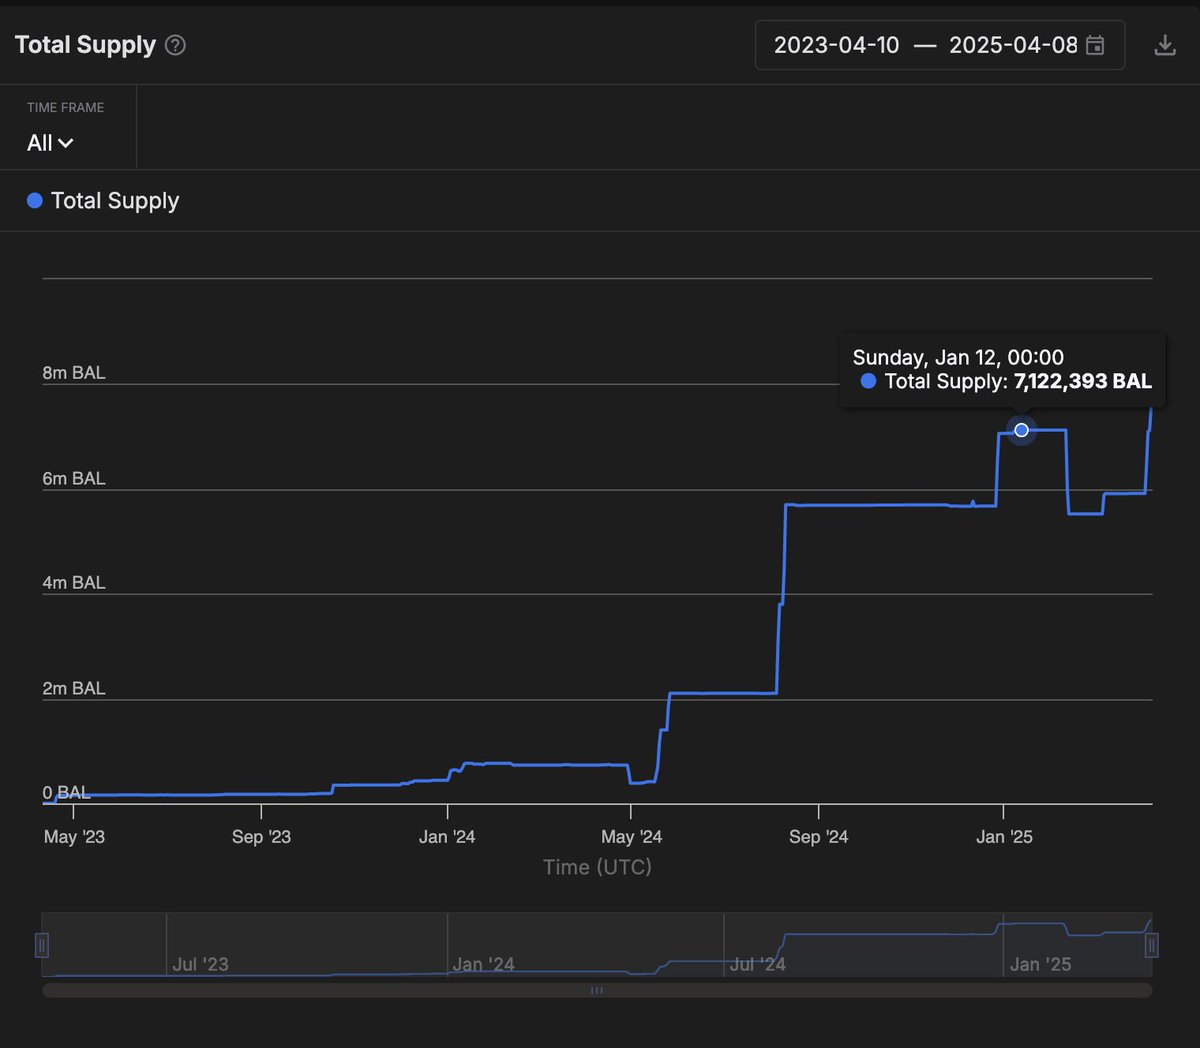The image size is (1200, 1048).
Task: Click "Jul '23" in the navigator
Action: [x=200, y=965]
